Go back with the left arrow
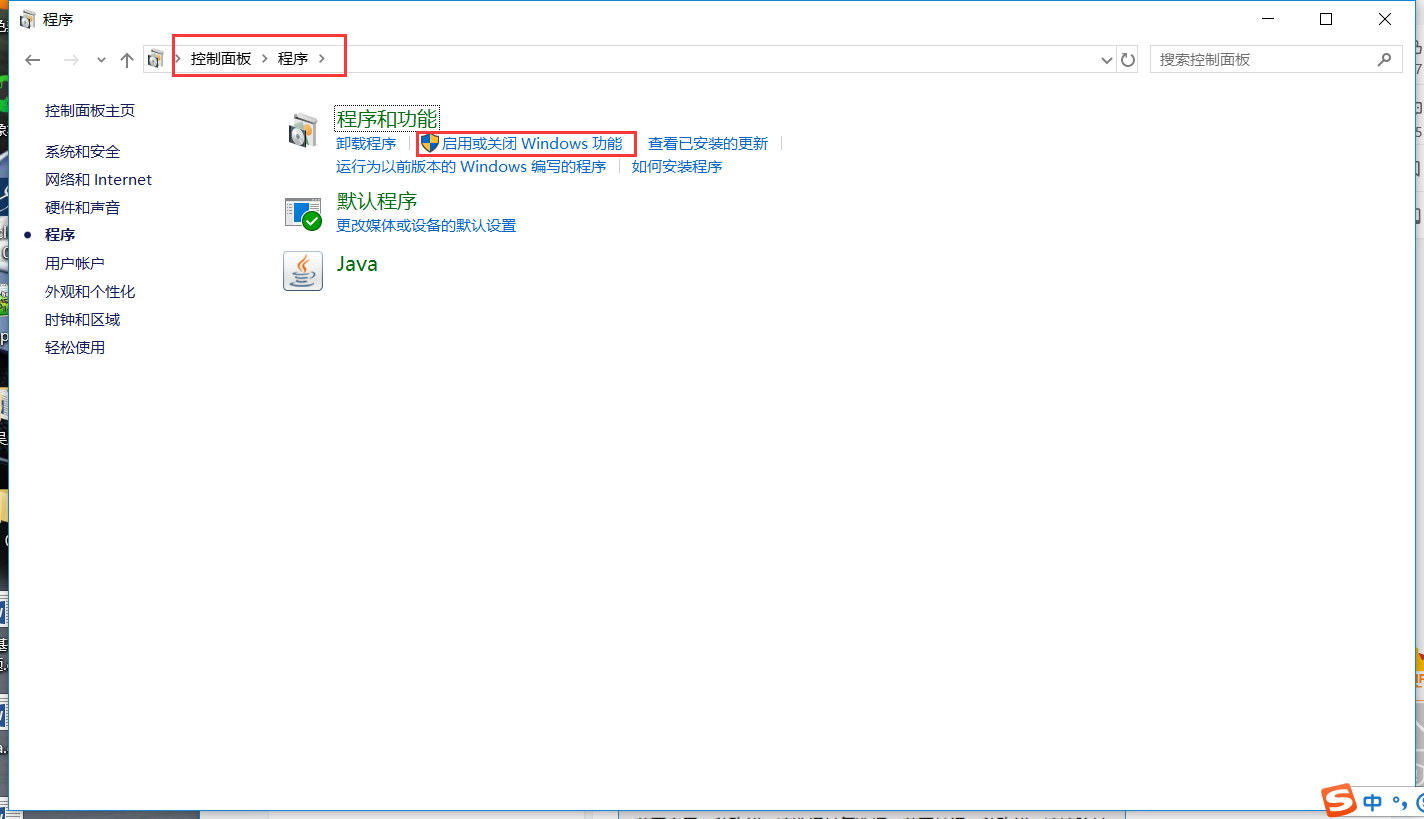Viewport: 1424px width, 819px height. tap(33, 60)
